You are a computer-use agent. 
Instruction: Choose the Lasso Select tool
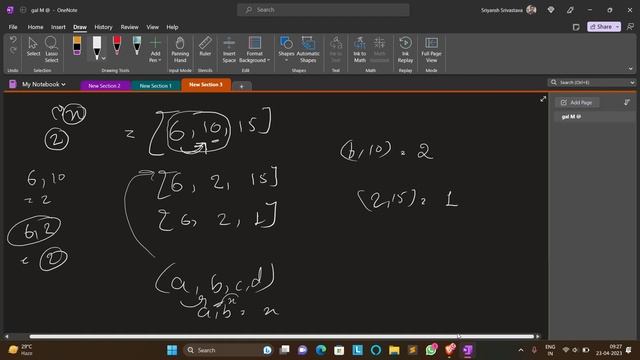[51, 49]
